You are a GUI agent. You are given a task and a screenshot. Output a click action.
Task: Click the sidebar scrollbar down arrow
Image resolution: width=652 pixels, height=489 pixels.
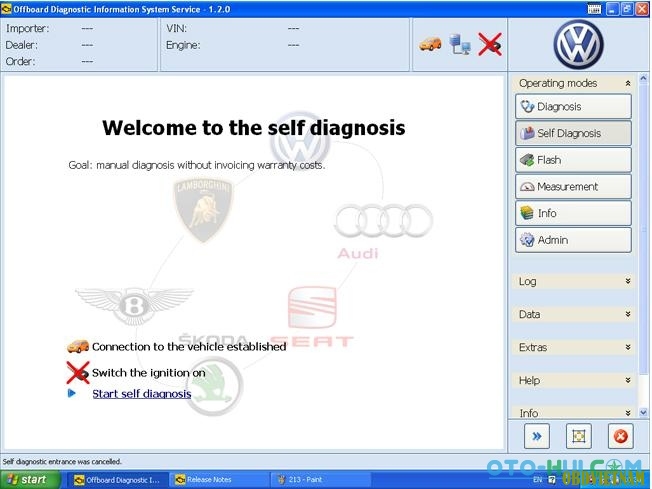643,412
